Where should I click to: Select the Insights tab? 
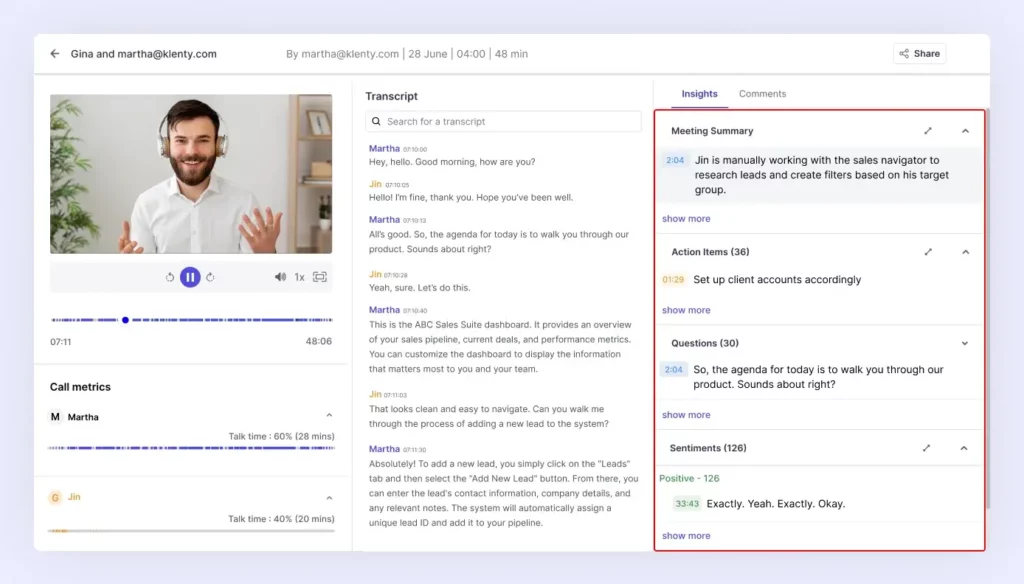[699, 93]
